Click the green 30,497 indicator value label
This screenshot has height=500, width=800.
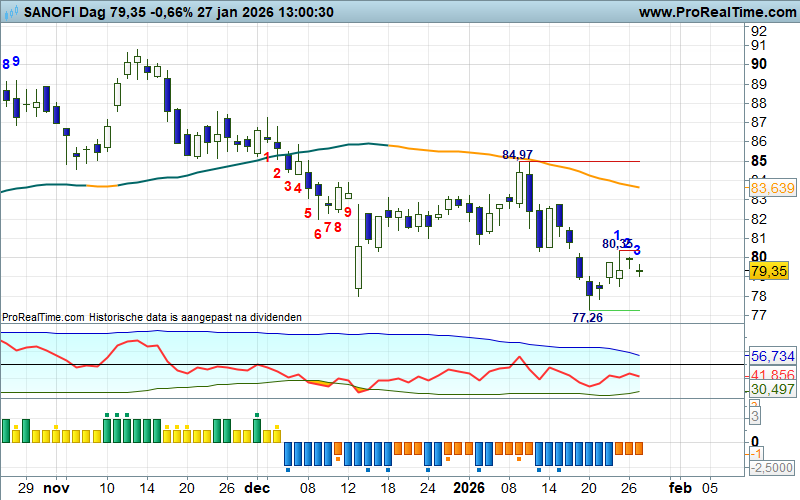pyautogui.click(x=771, y=389)
